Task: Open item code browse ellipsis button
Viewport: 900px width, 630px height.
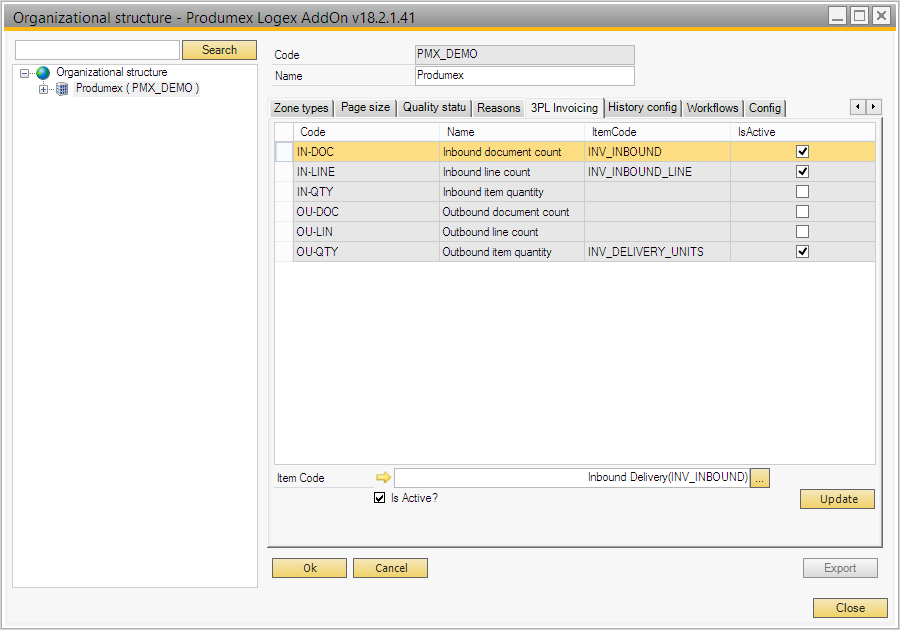Action: pos(760,478)
